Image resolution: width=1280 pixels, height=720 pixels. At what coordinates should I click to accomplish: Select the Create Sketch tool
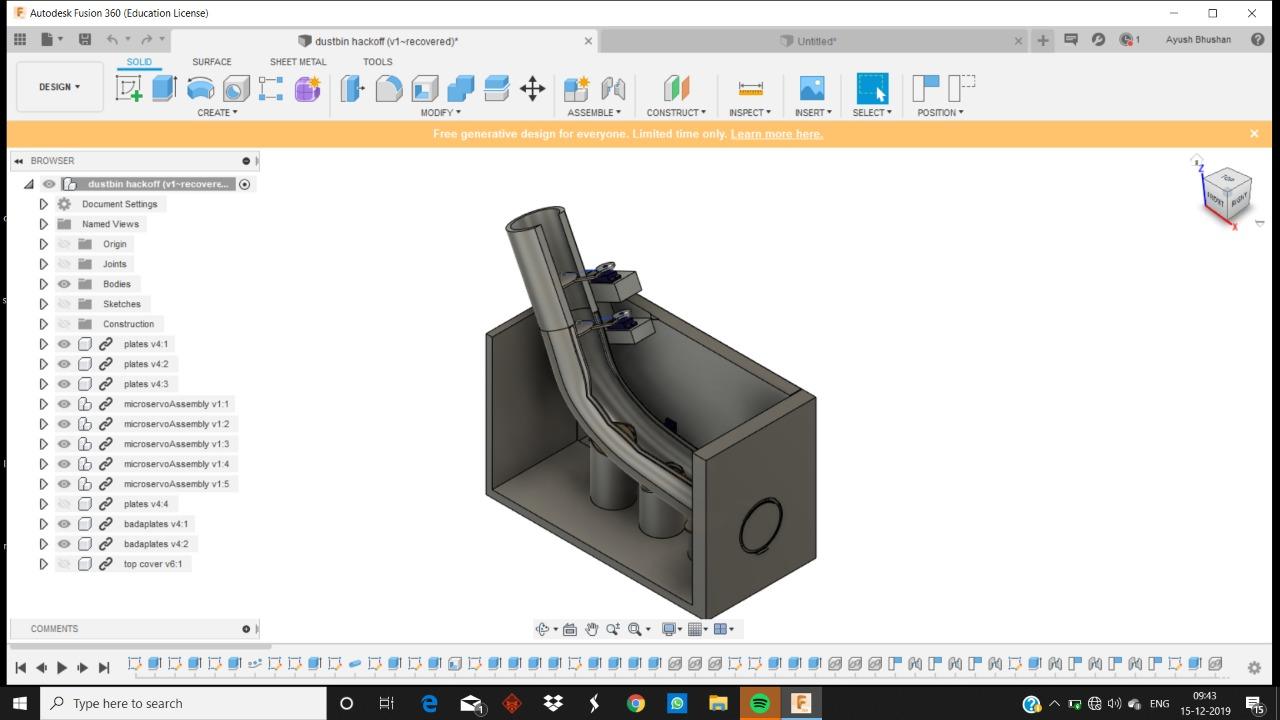[x=129, y=88]
